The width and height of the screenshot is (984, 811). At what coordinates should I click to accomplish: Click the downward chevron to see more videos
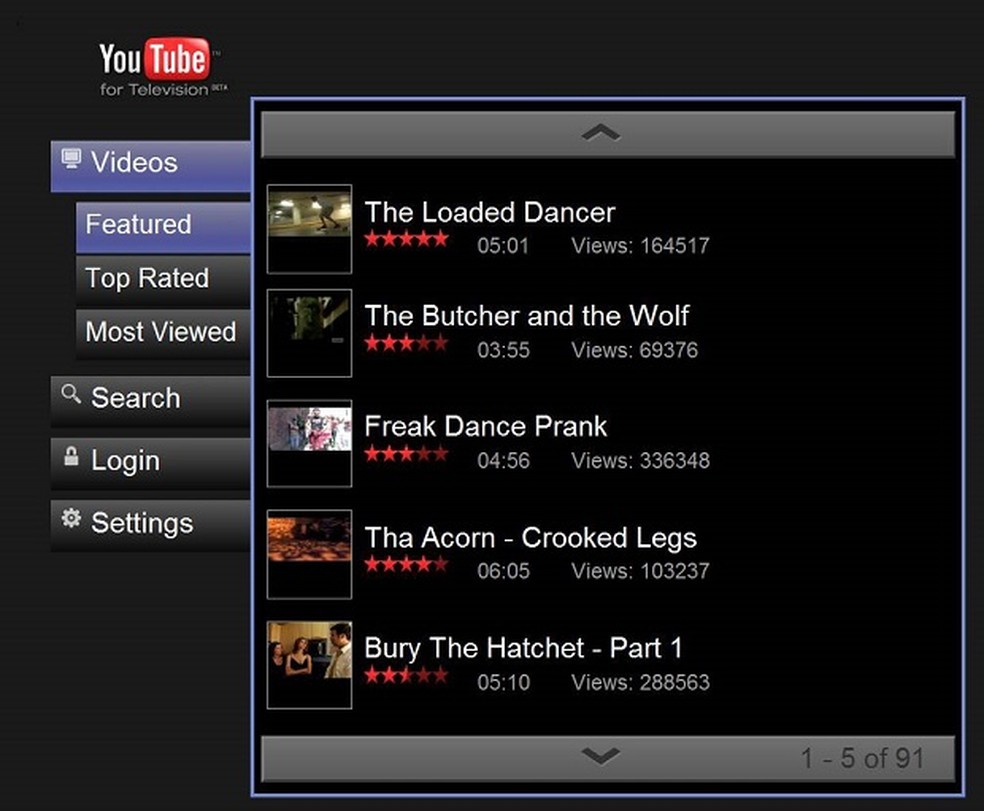(x=600, y=757)
